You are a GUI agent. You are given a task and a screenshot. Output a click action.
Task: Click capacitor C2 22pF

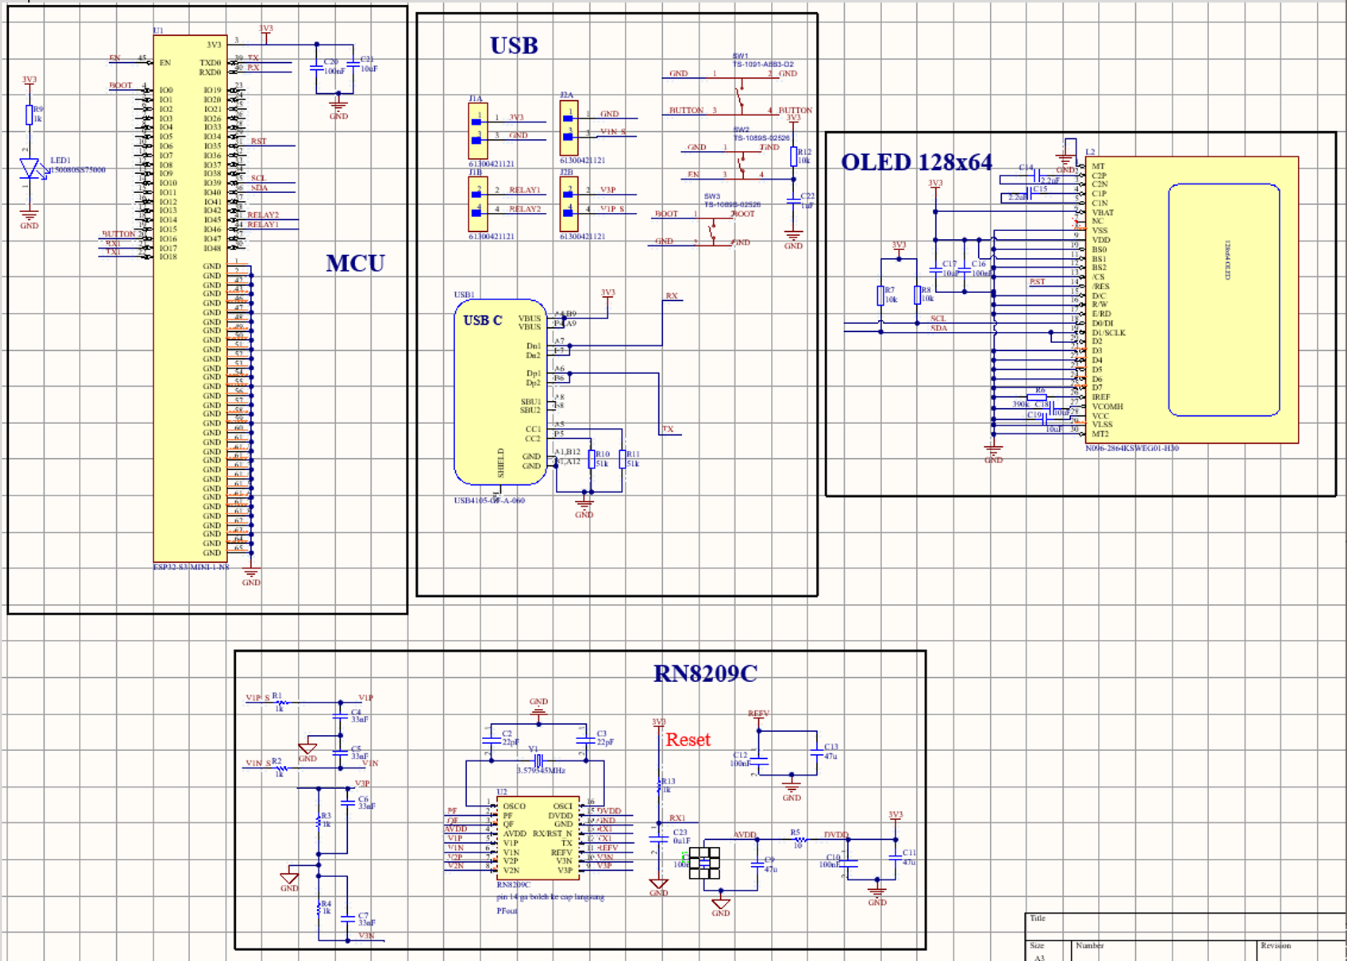(x=490, y=739)
